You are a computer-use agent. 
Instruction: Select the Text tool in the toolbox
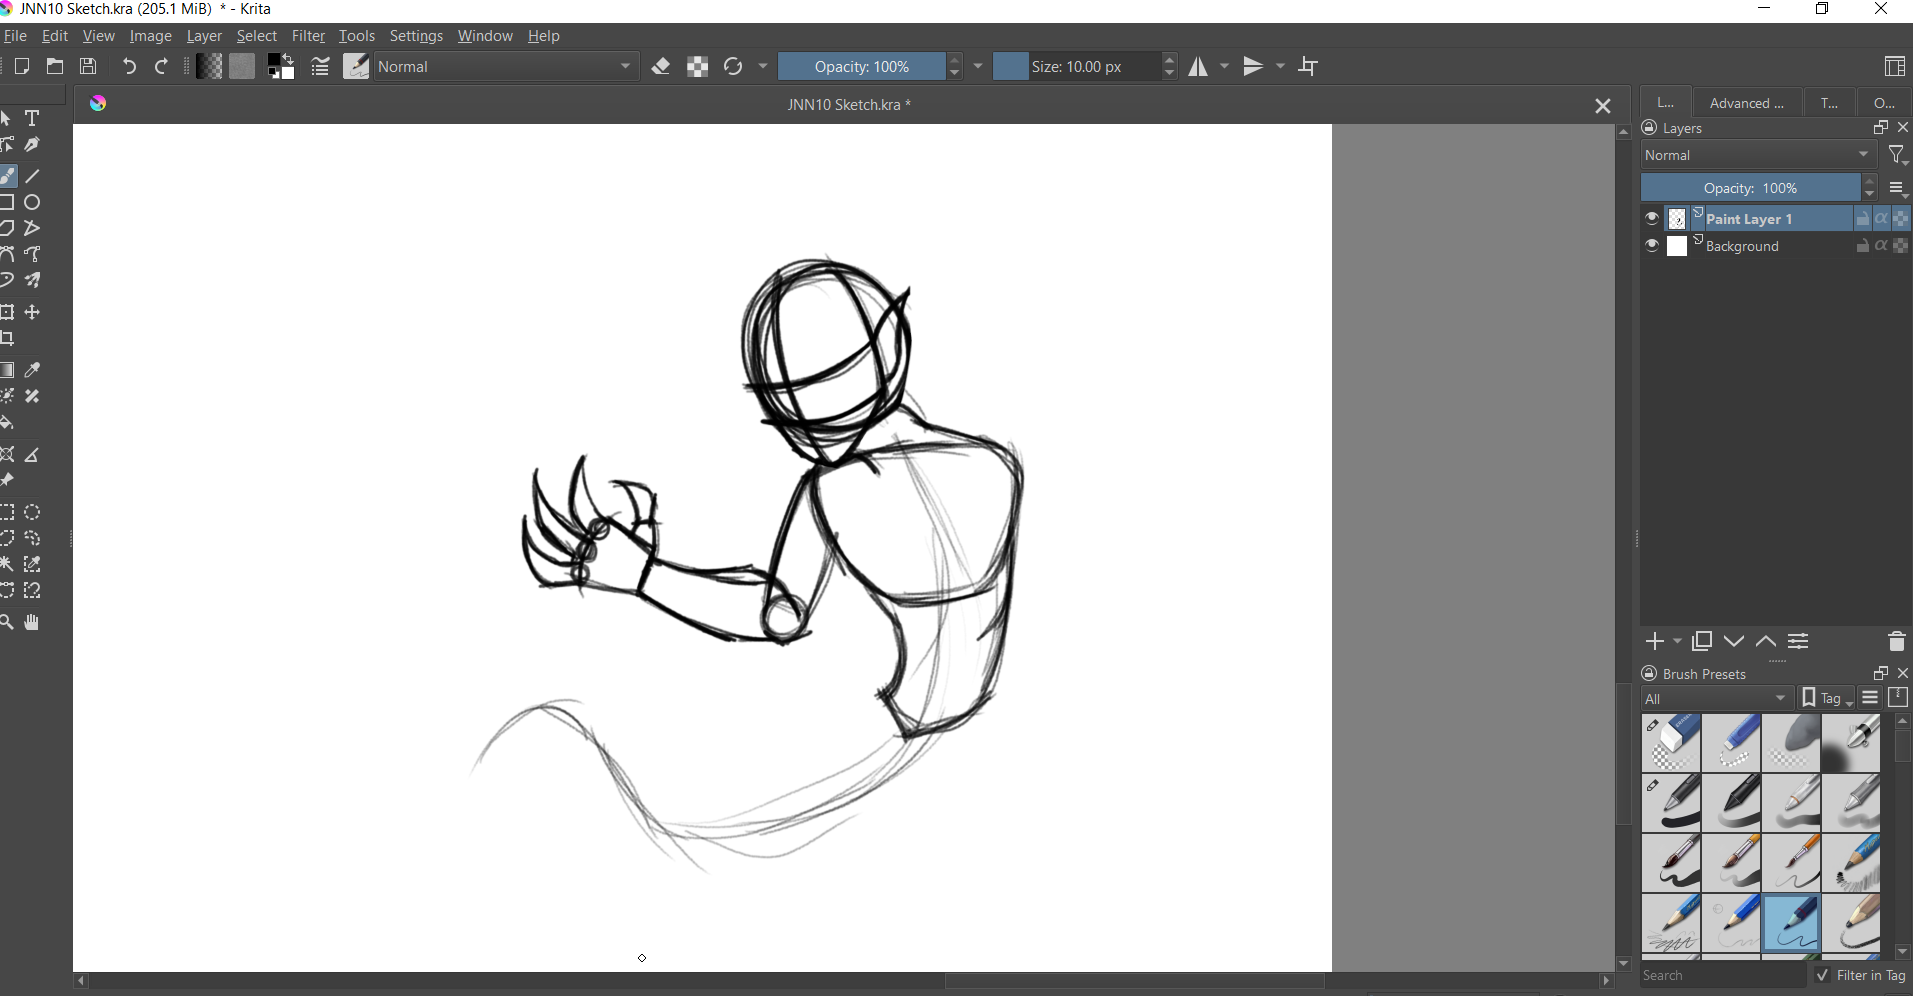coord(32,118)
